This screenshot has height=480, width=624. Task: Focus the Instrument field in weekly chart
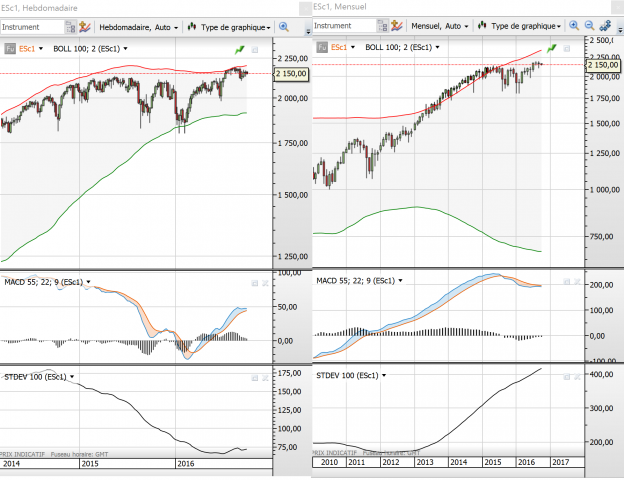point(32,27)
